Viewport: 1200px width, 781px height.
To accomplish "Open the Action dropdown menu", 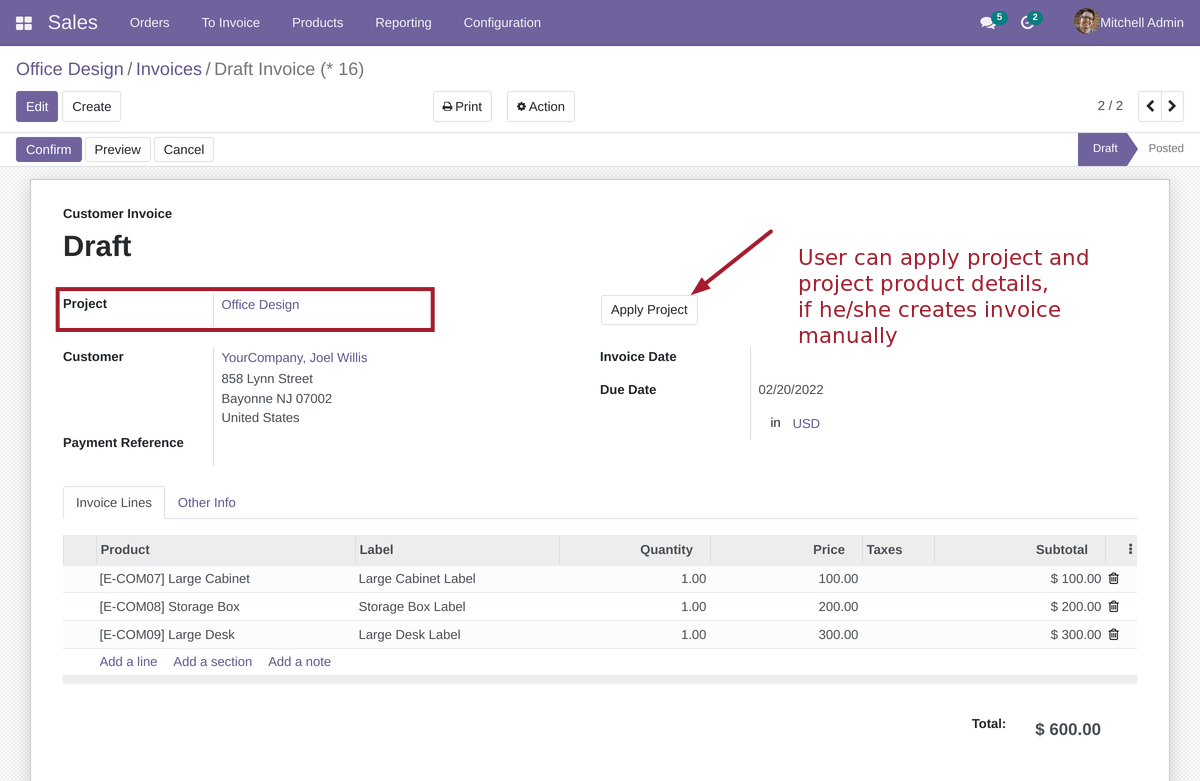I will pos(540,106).
